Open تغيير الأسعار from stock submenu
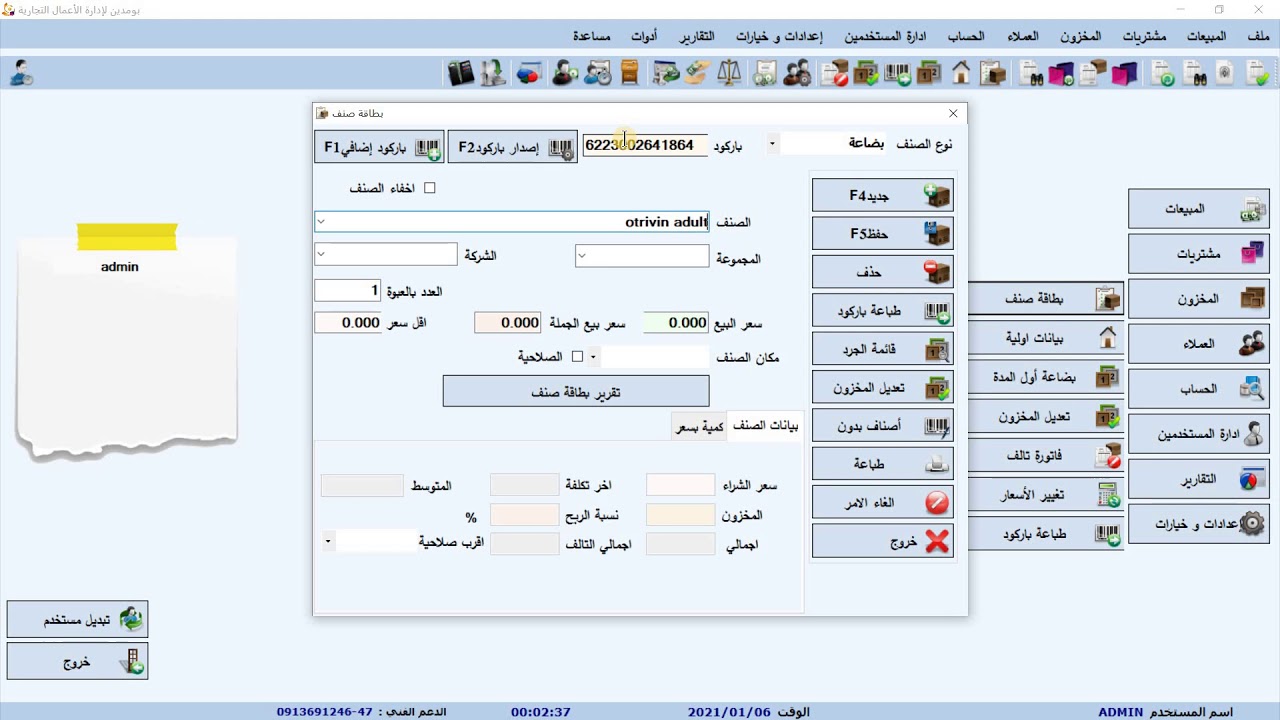 1046,494
